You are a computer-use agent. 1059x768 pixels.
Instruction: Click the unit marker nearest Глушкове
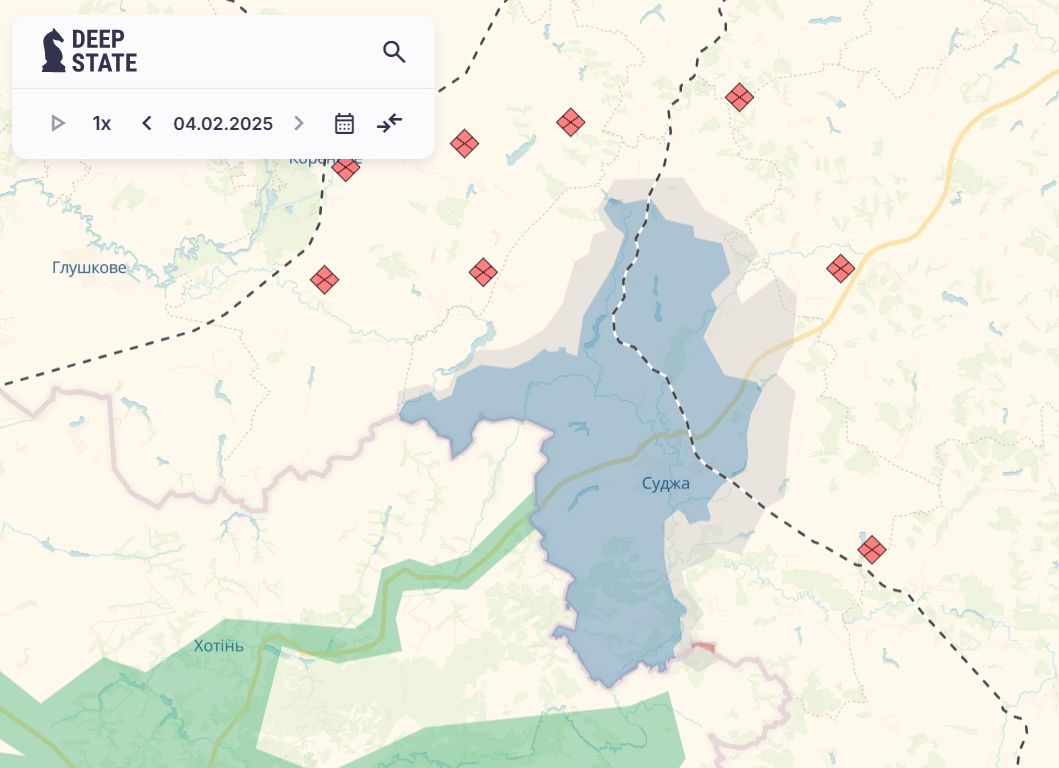[324, 280]
